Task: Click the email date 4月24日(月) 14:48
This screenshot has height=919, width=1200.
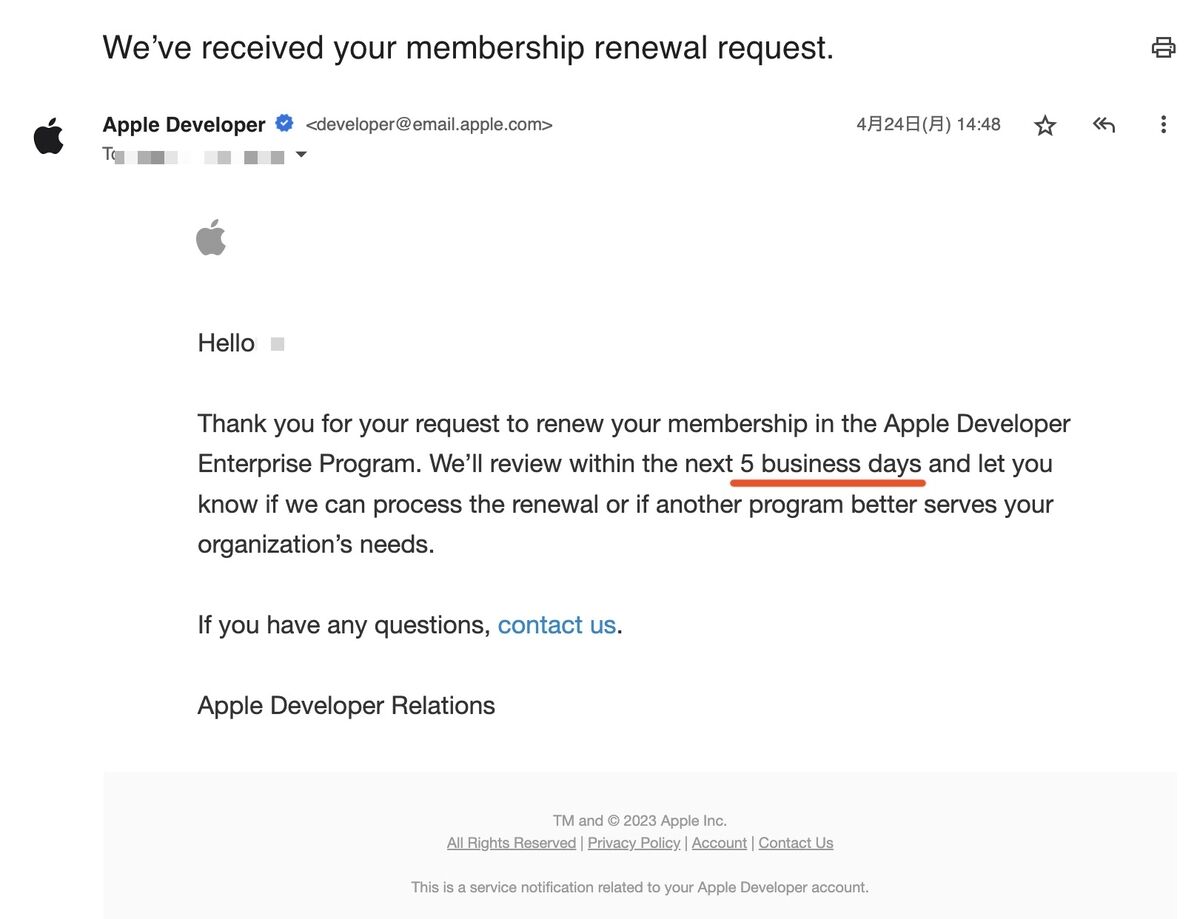Action: tap(928, 124)
